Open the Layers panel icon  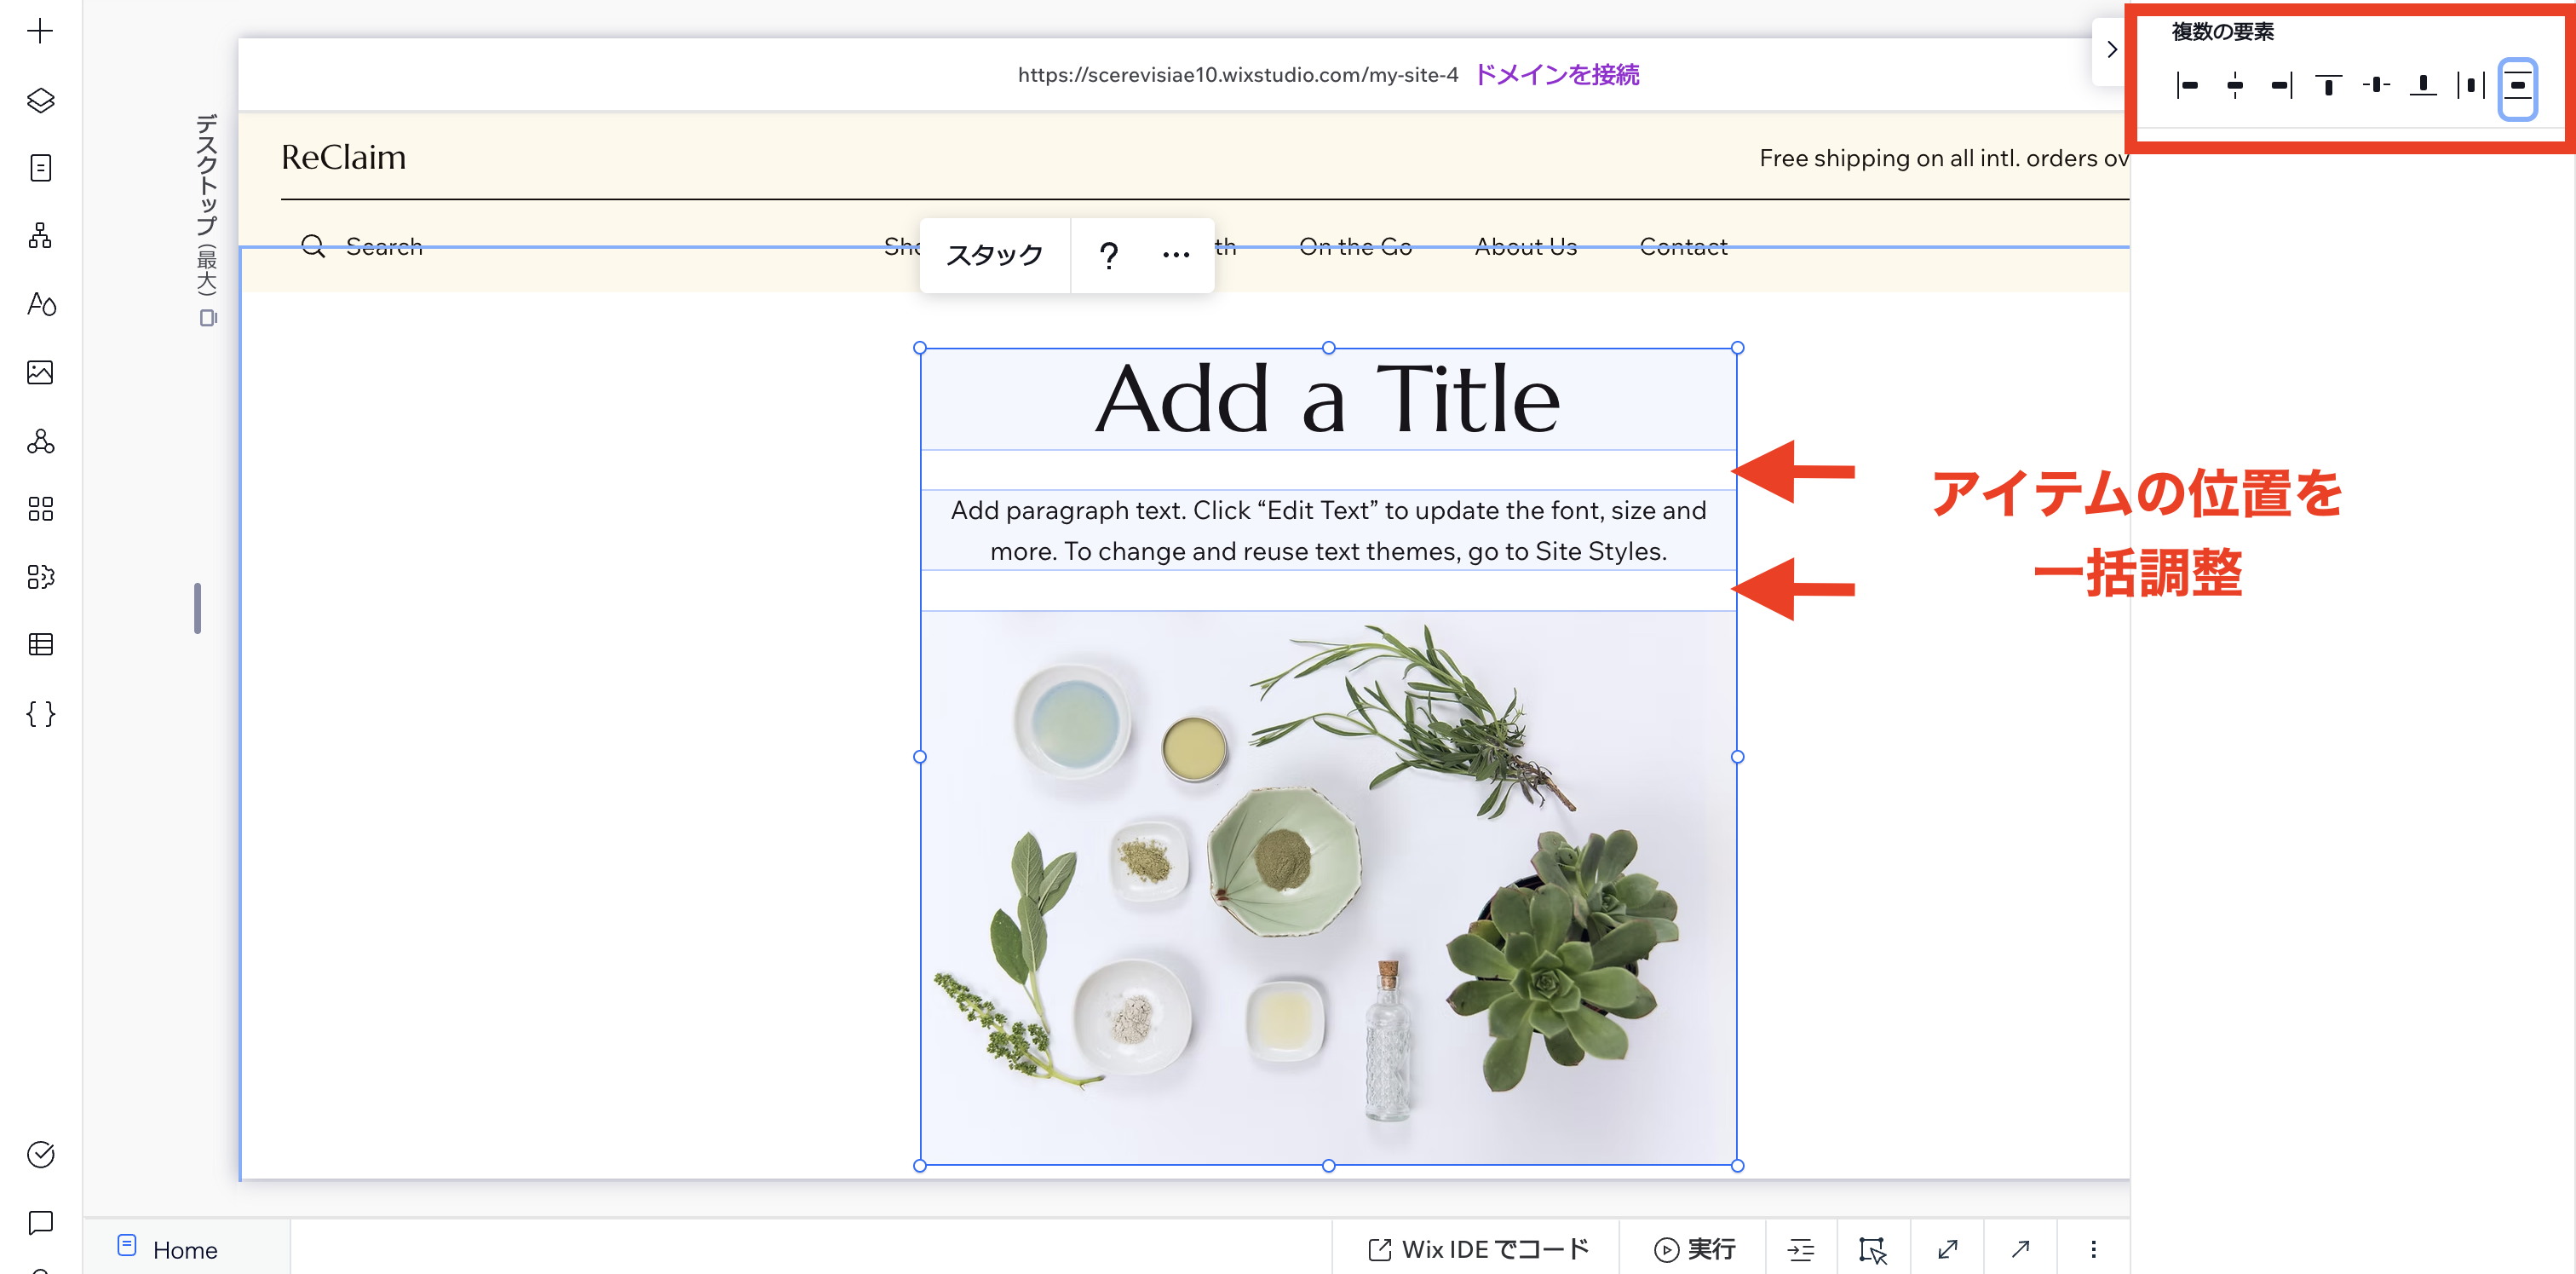point(40,100)
